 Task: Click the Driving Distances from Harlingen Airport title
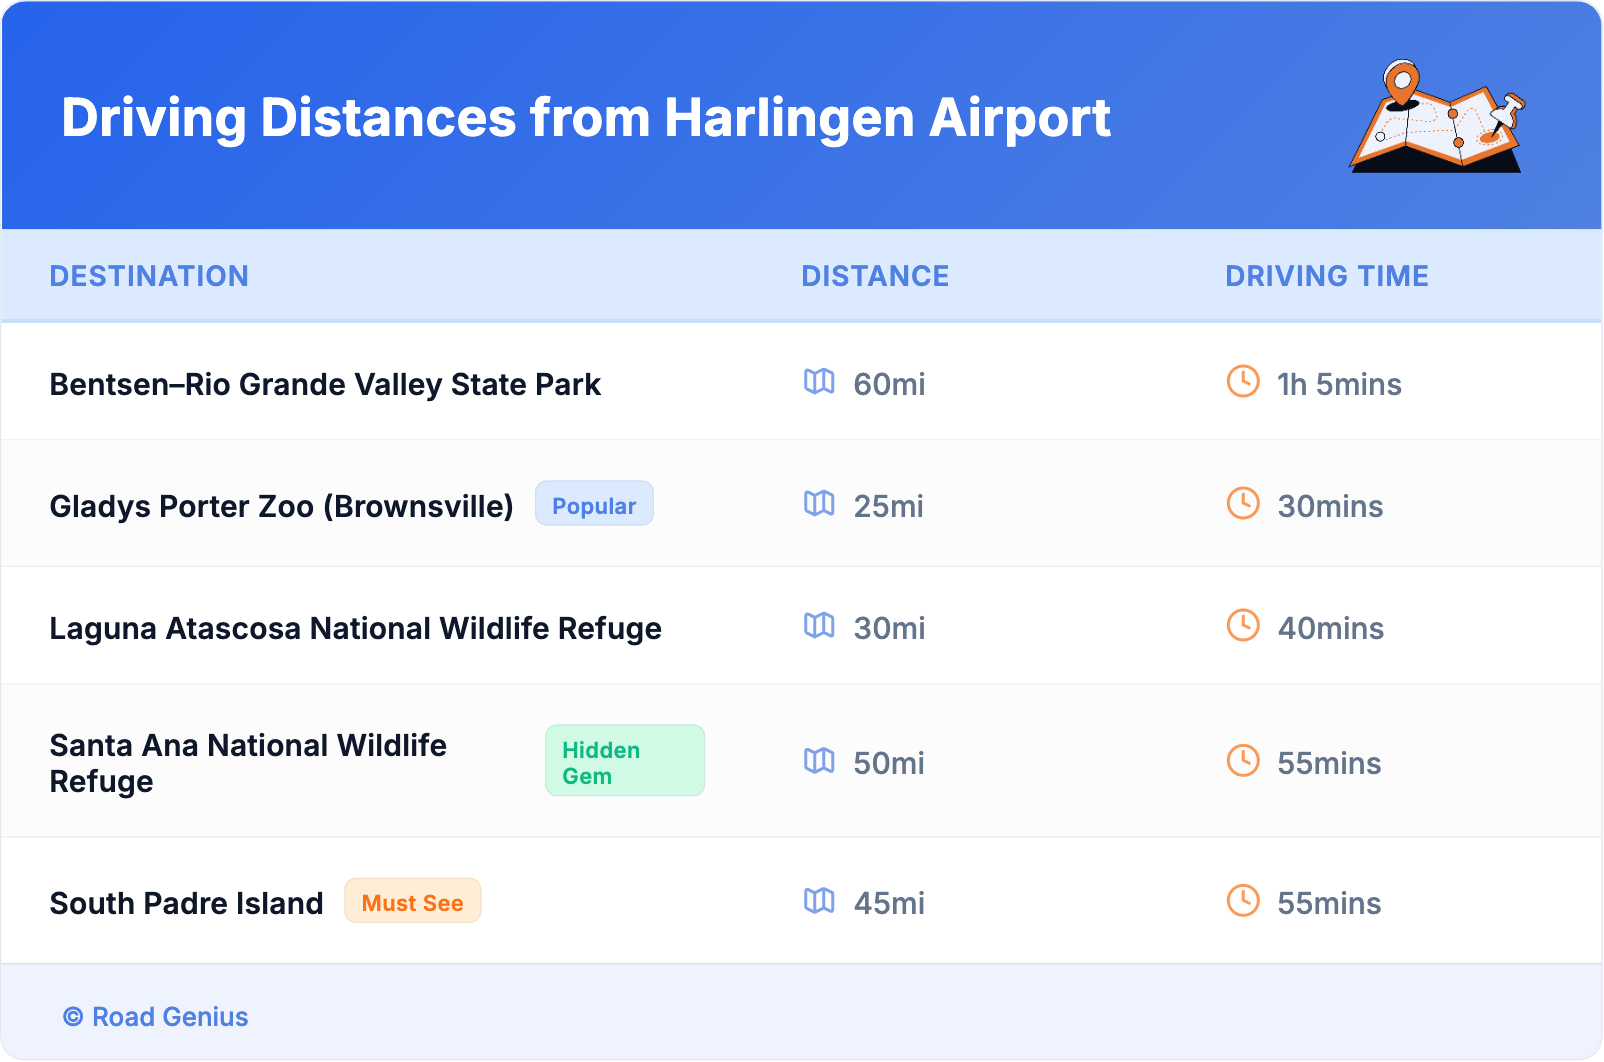click(586, 118)
